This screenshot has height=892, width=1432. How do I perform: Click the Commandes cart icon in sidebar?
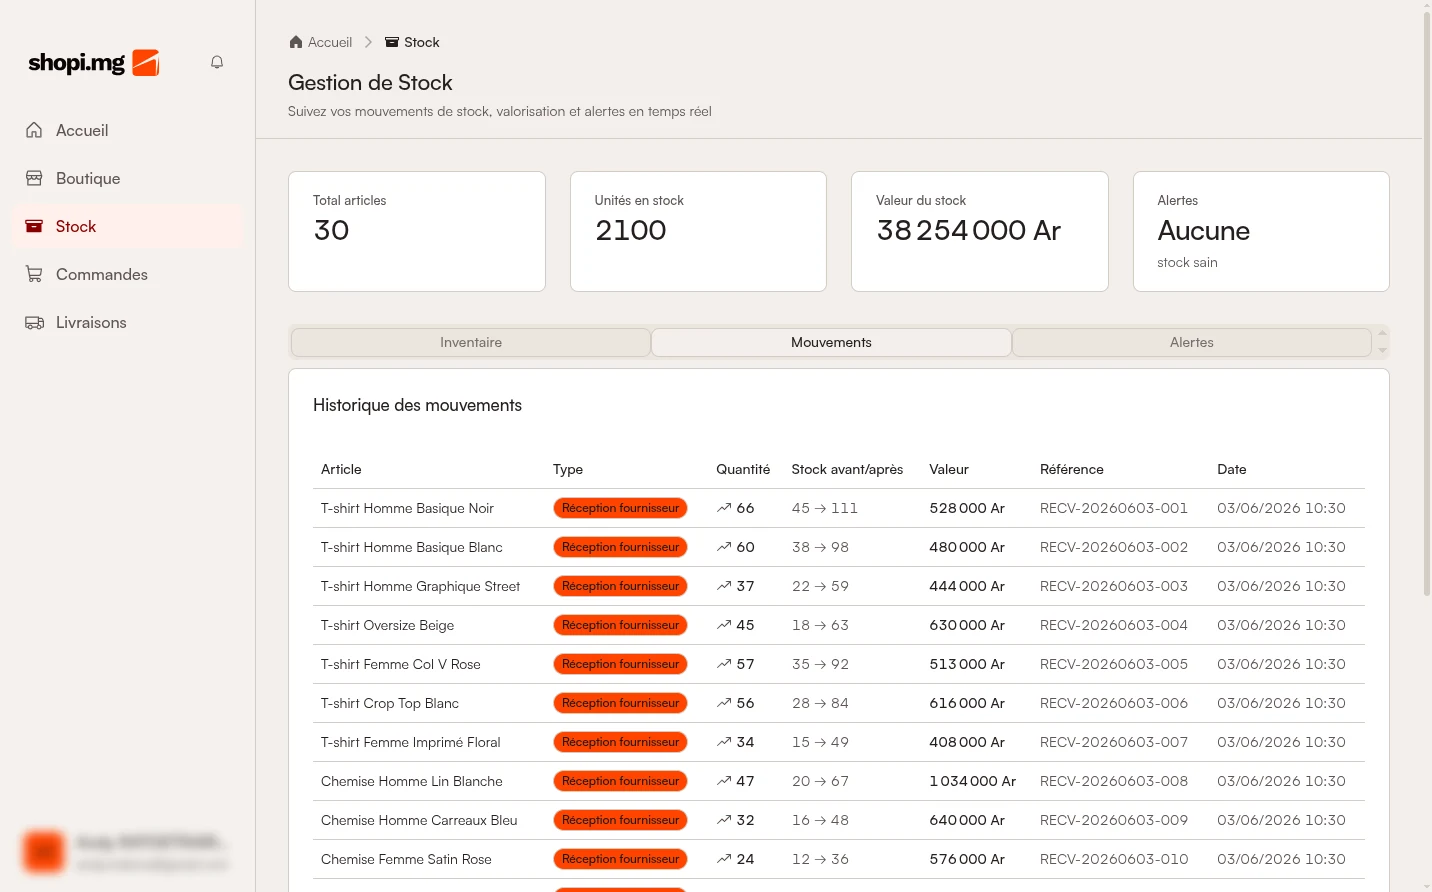pyautogui.click(x=34, y=274)
